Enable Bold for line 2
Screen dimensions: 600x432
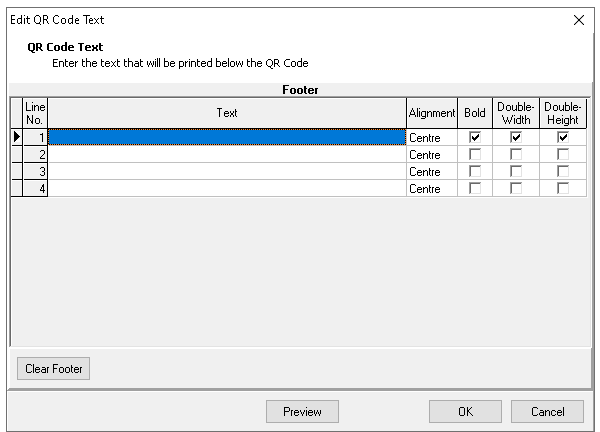[x=475, y=154]
